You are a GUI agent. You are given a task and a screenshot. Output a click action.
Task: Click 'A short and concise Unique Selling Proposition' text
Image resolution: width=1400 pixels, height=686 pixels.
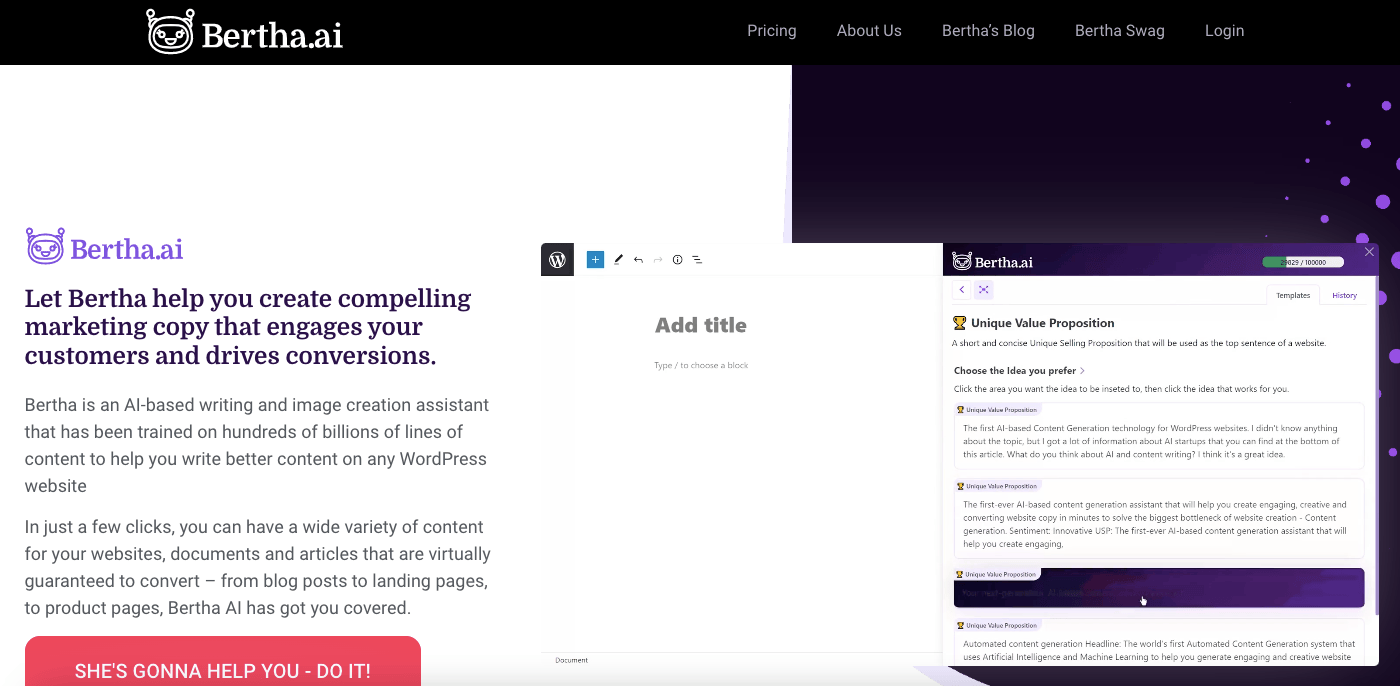[x=1139, y=343]
